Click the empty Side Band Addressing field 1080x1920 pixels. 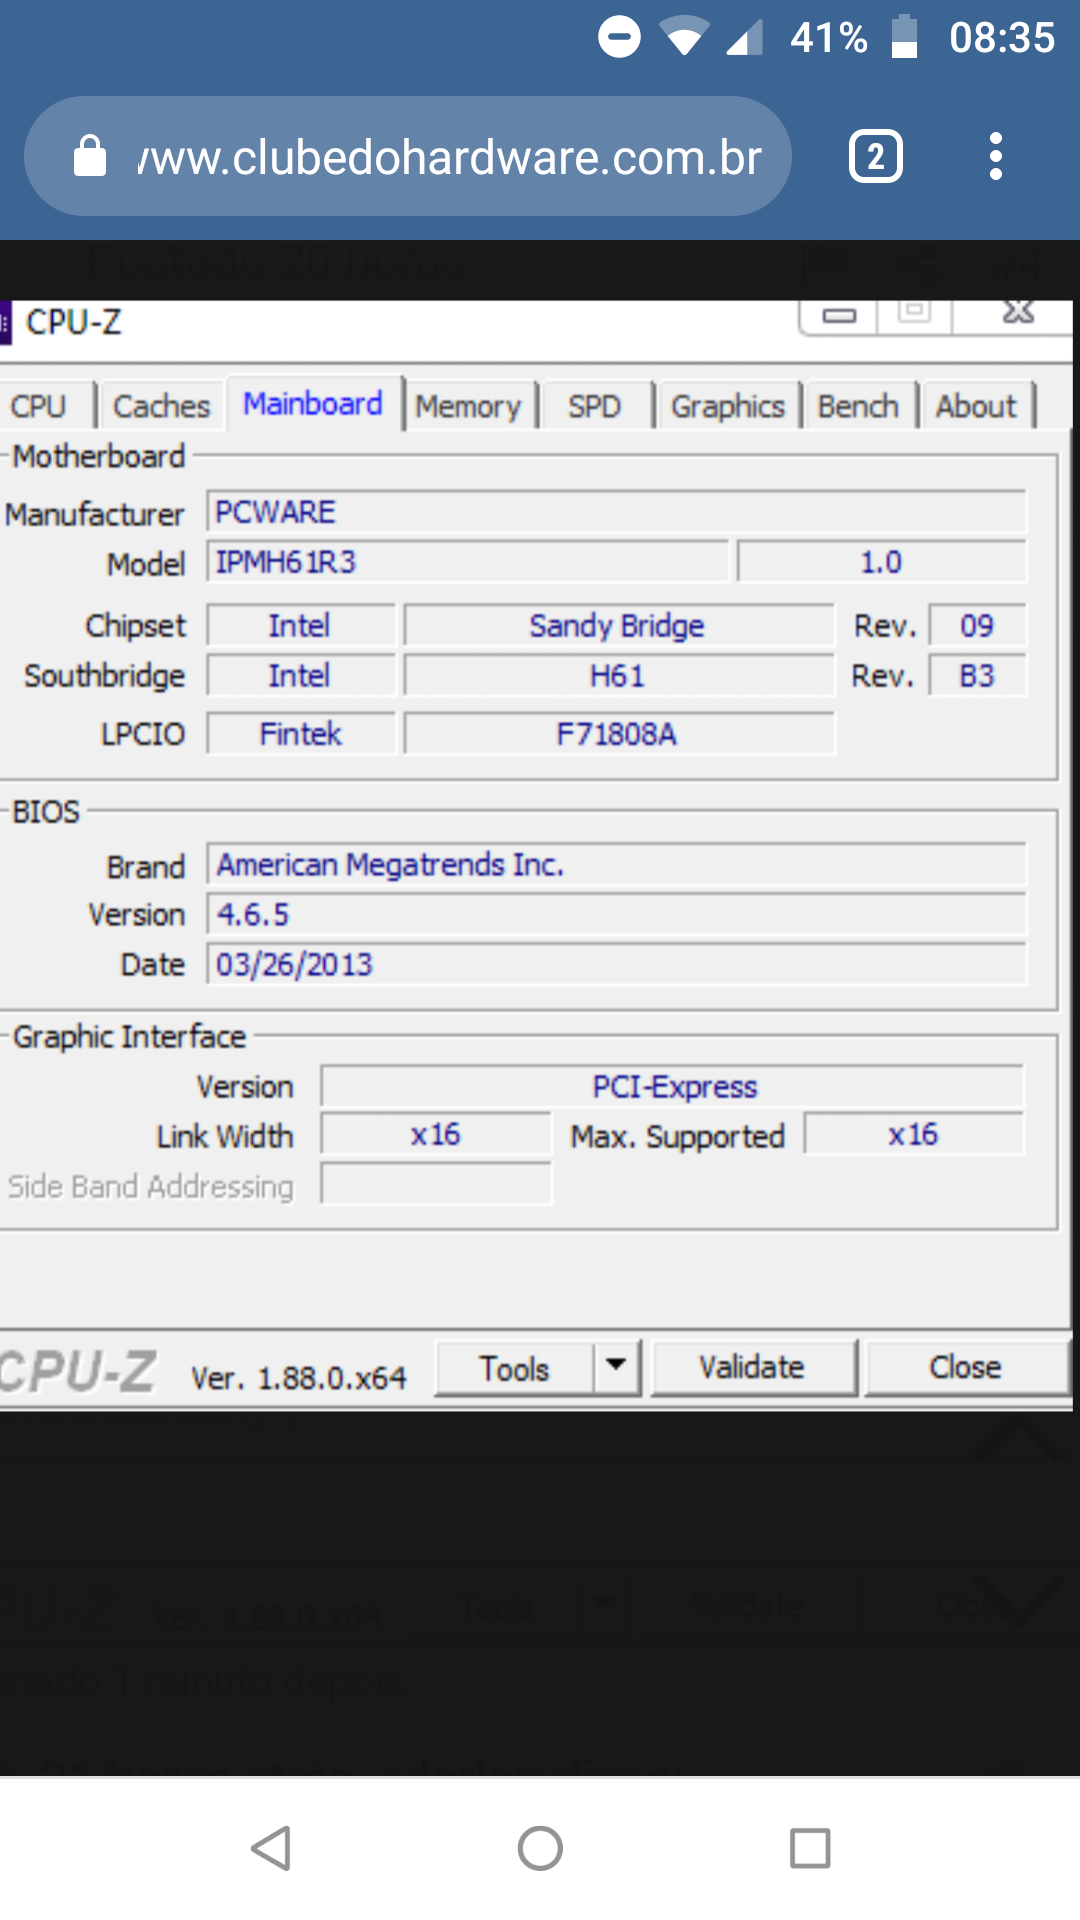tap(436, 1184)
